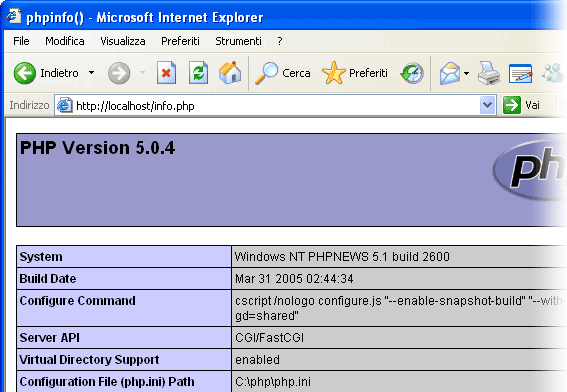
Task: Expand the Mail dropdown arrow
Action: click(466, 73)
